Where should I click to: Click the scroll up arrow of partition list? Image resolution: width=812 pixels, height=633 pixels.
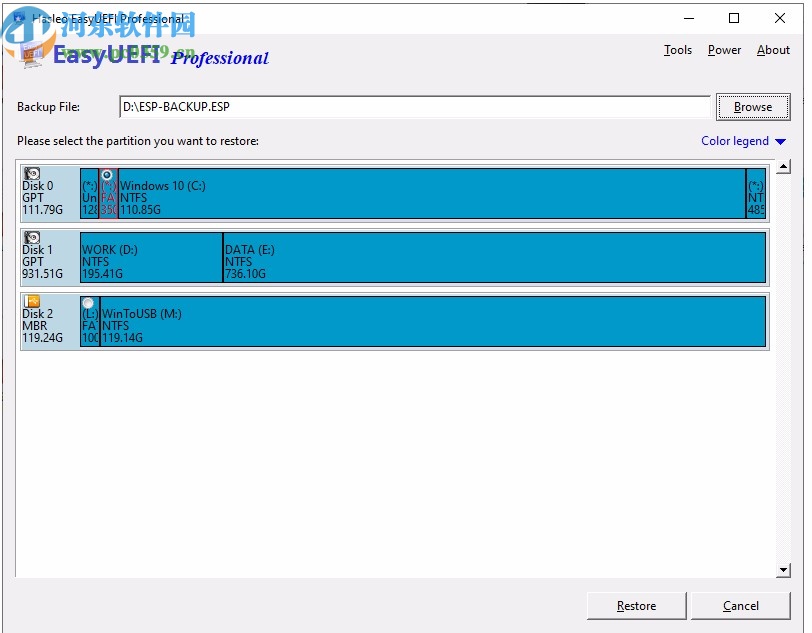coord(784,167)
